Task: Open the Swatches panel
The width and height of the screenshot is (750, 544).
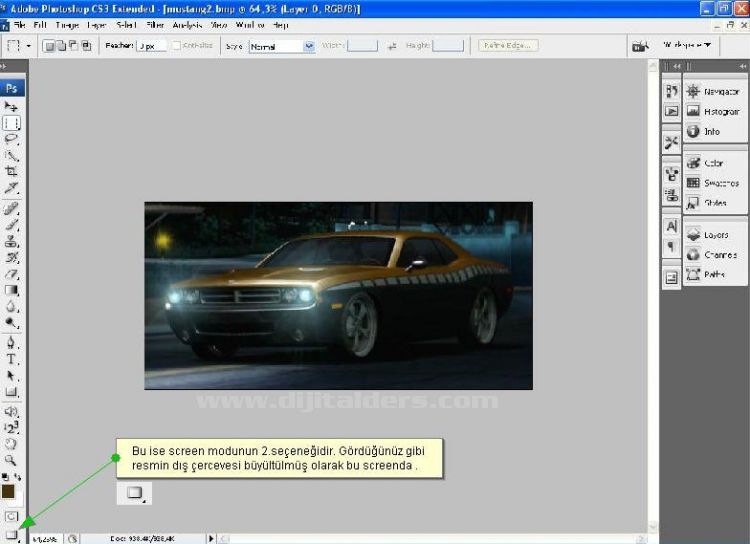Action: pos(715,183)
